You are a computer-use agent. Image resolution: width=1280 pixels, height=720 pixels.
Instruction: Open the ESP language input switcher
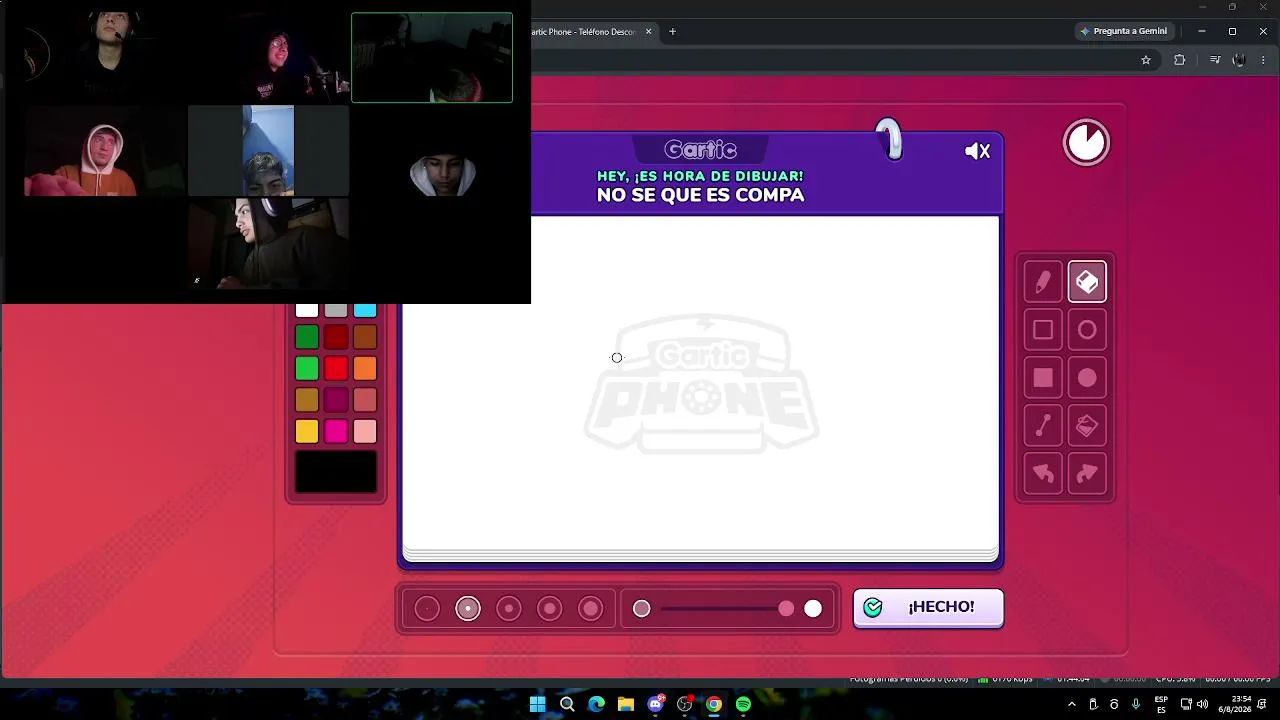pyautogui.click(x=1161, y=704)
